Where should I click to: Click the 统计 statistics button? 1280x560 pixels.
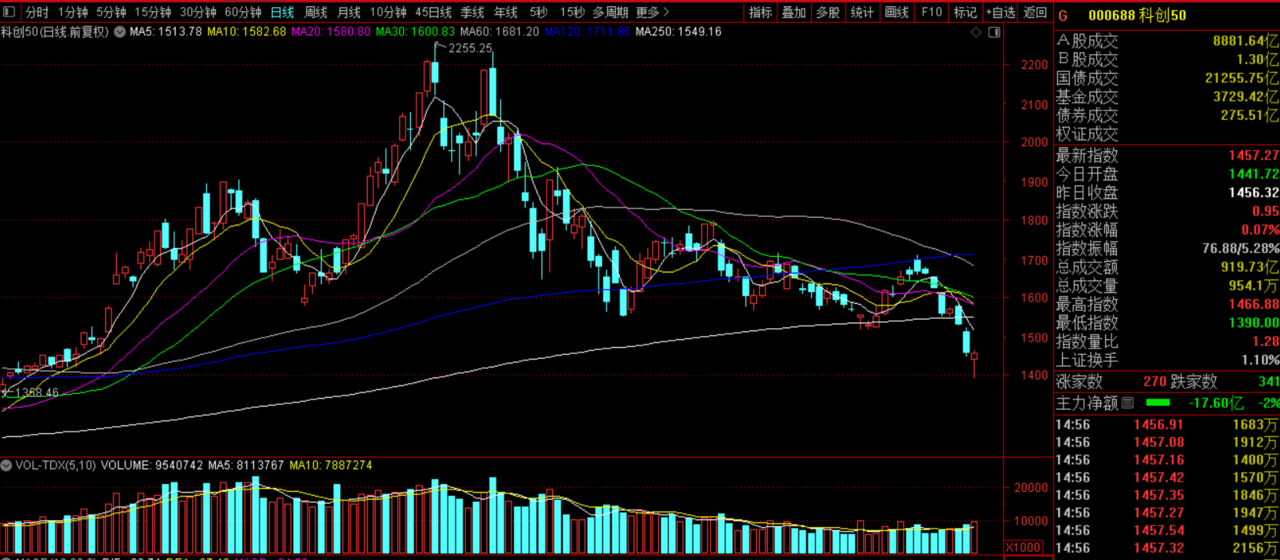coord(862,13)
